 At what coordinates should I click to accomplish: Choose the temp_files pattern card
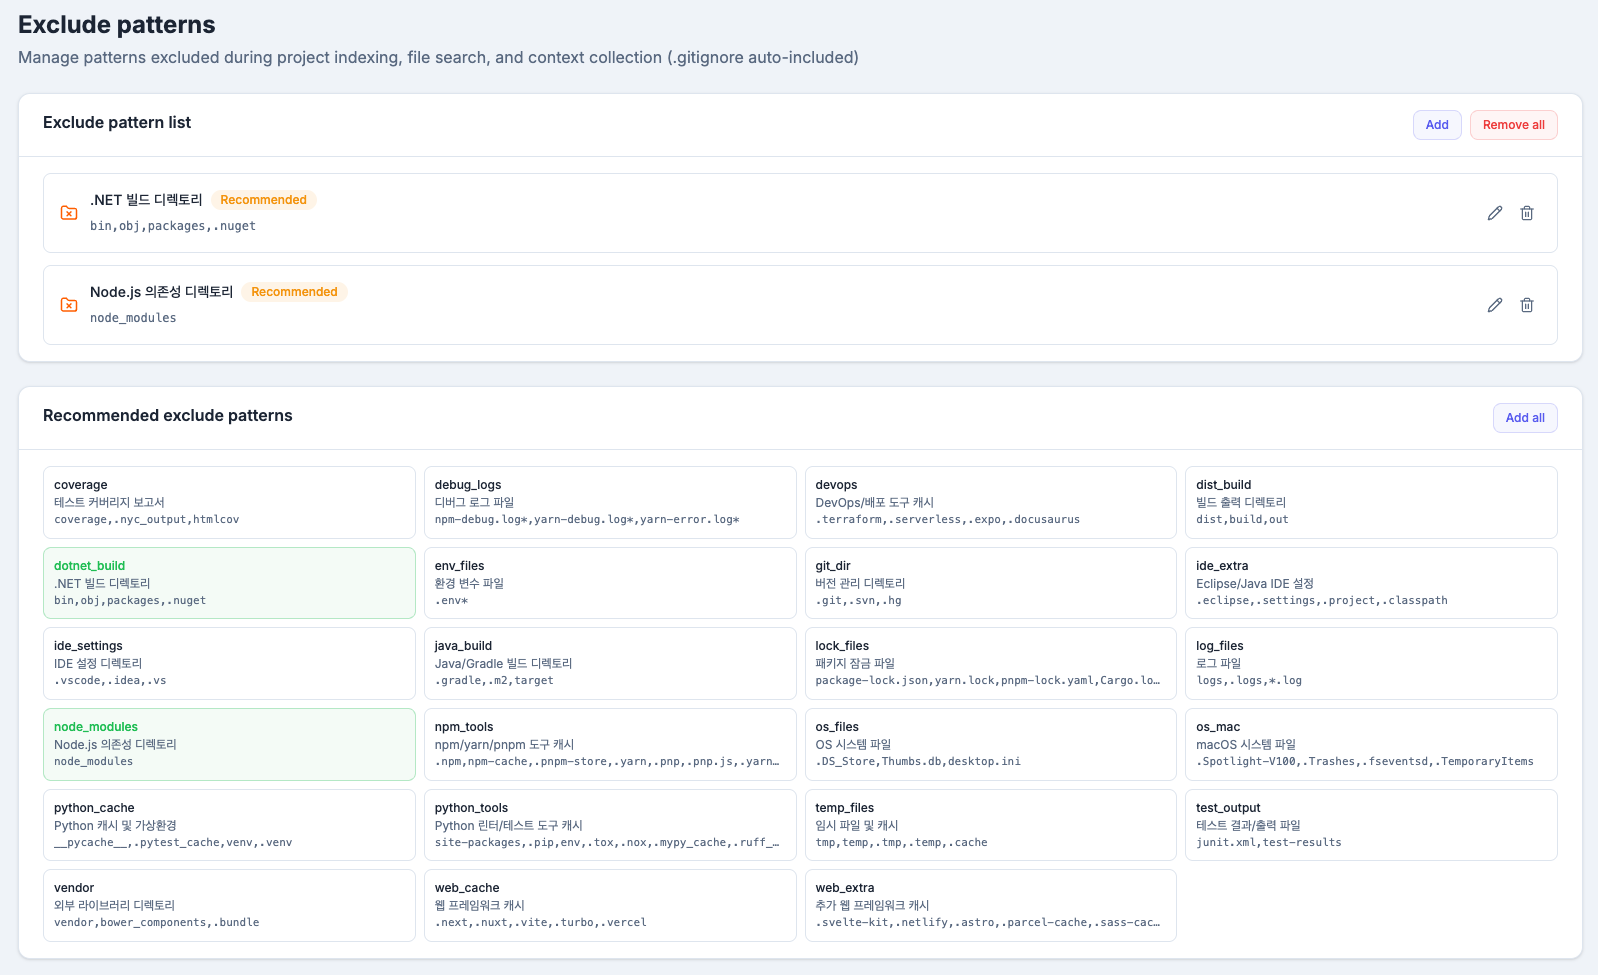[x=990, y=825]
